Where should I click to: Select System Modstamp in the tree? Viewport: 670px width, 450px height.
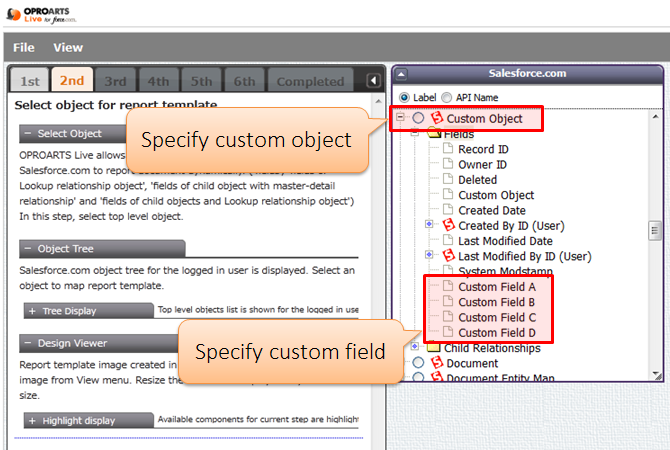click(505, 271)
